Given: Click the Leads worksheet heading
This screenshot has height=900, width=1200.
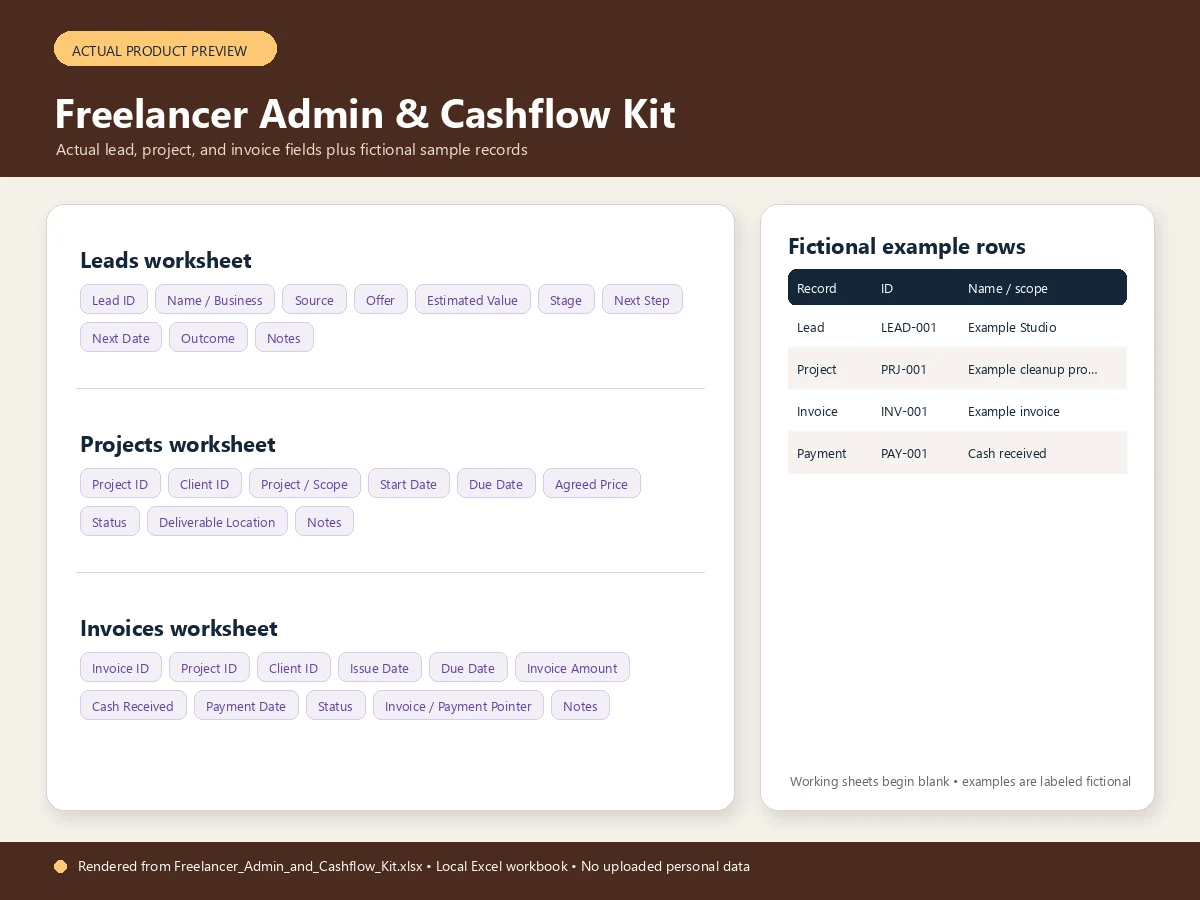Looking at the screenshot, I should 166,260.
